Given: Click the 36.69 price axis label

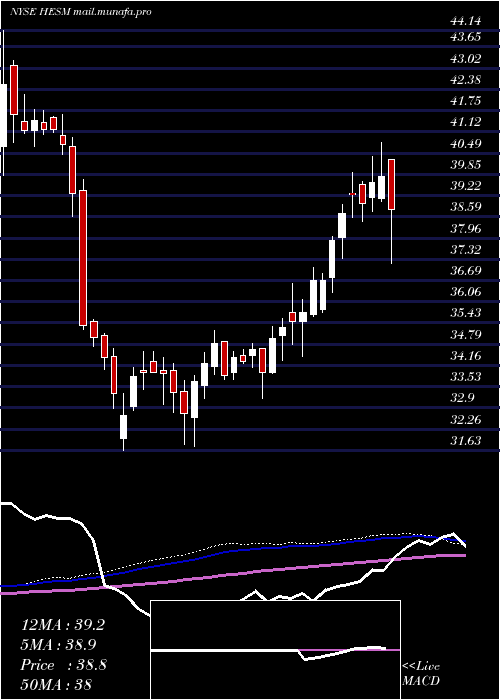Looking at the screenshot, I should coord(466,271).
